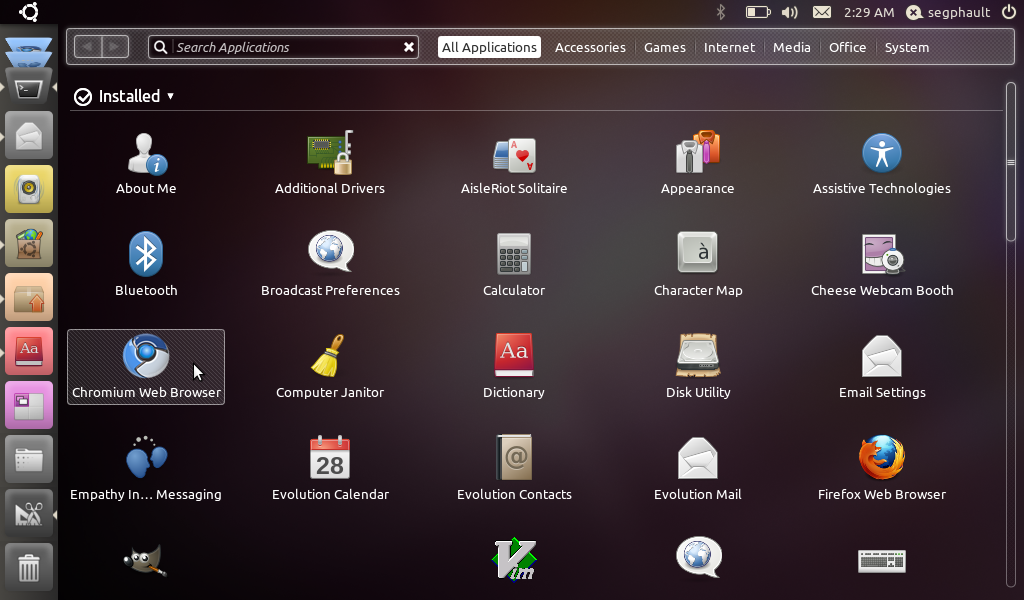Launch Firefox Web Browser
1024x600 pixels.
point(881,468)
